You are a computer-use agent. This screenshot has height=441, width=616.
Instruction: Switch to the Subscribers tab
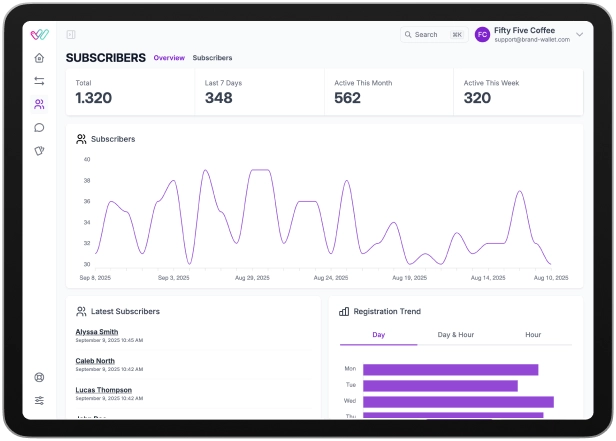click(x=212, y=58)
